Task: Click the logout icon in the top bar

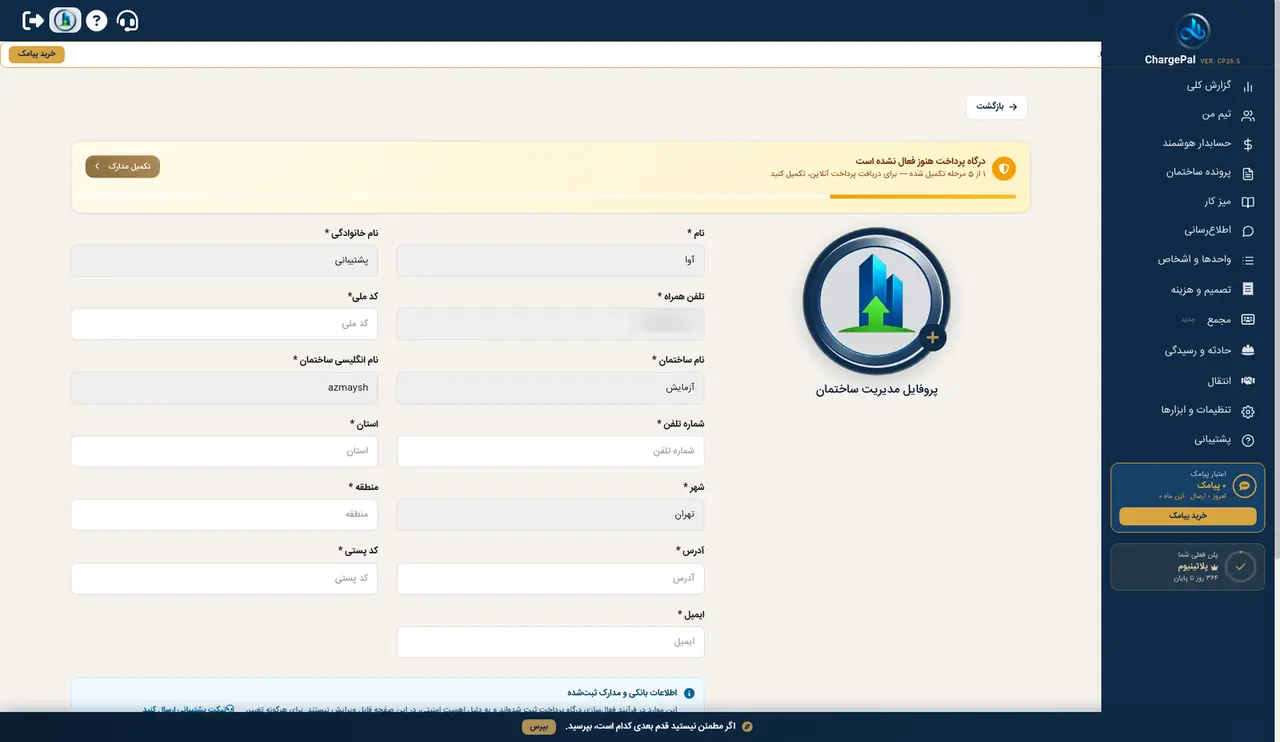Action: pyautogui.click(x=33, y=20)
